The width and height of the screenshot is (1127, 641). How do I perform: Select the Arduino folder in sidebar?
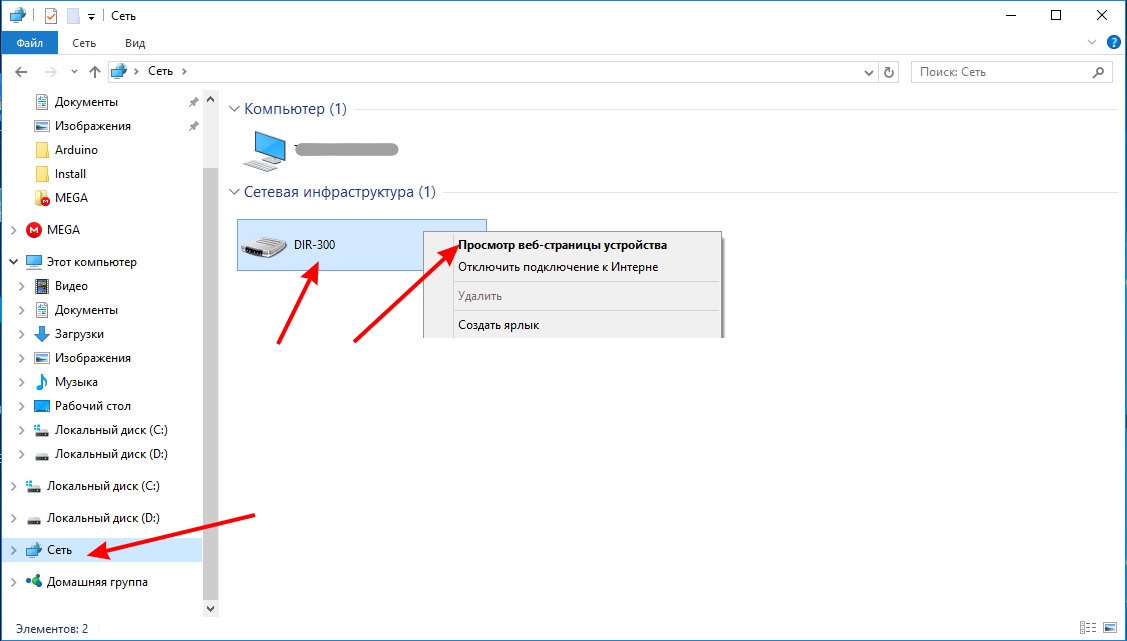76,149
